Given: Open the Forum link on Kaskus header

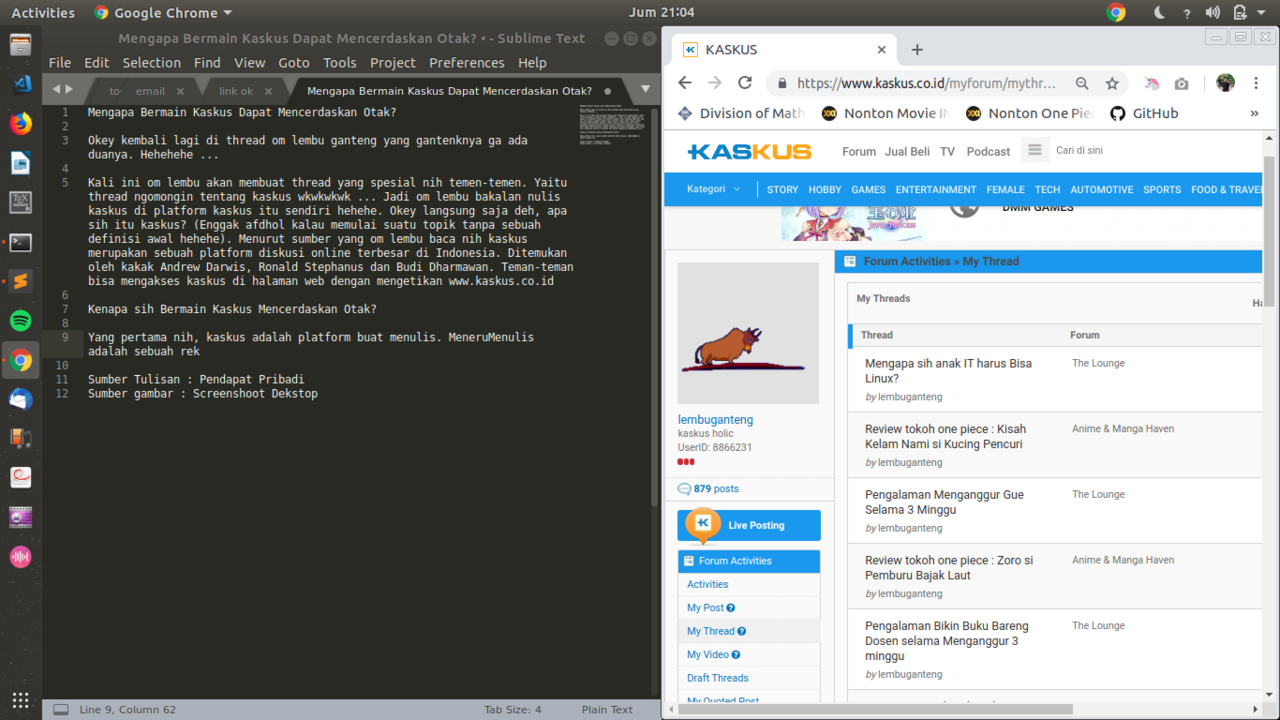Looking at the screenshot, I should coord(859,151).
